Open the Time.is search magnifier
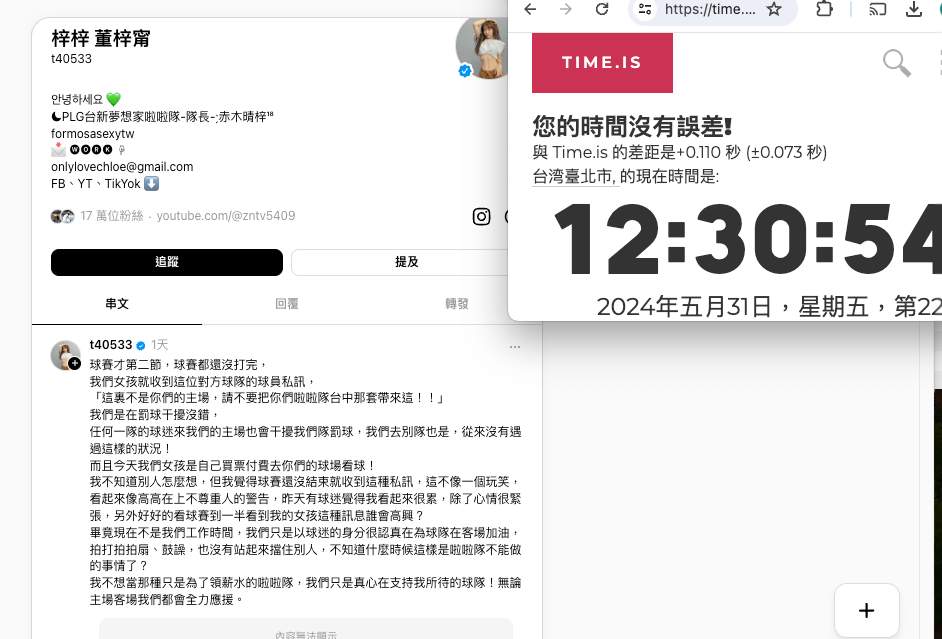The height and width of the screenshot is (639, 942). (x=897, y=63)
